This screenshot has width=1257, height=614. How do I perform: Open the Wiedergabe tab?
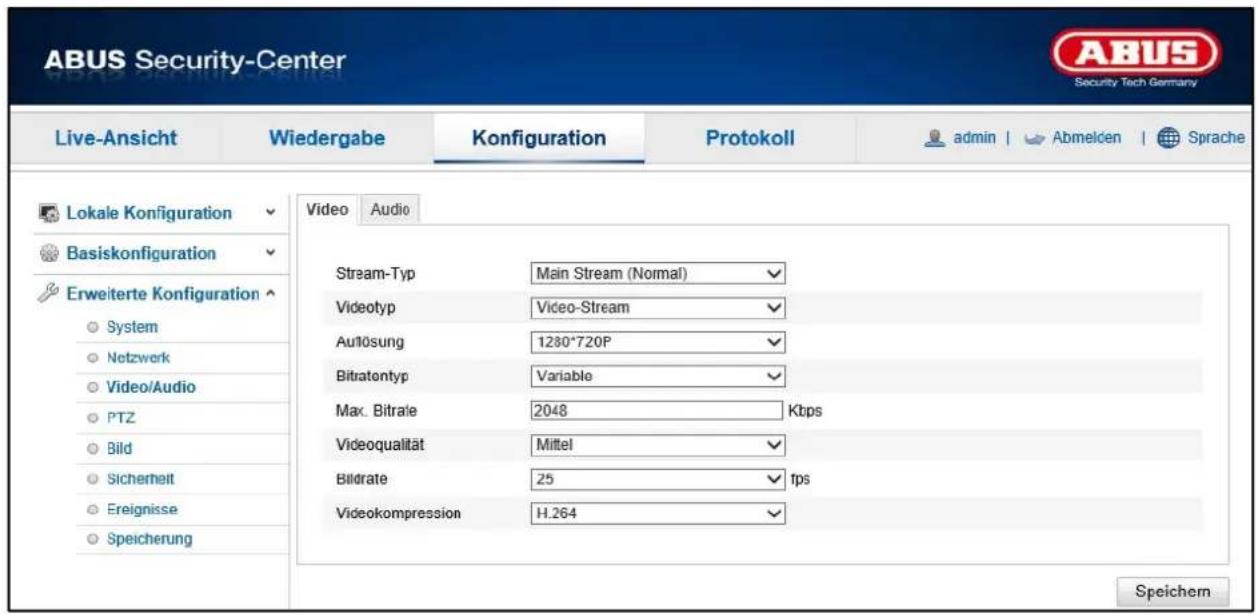pos(327,138)
